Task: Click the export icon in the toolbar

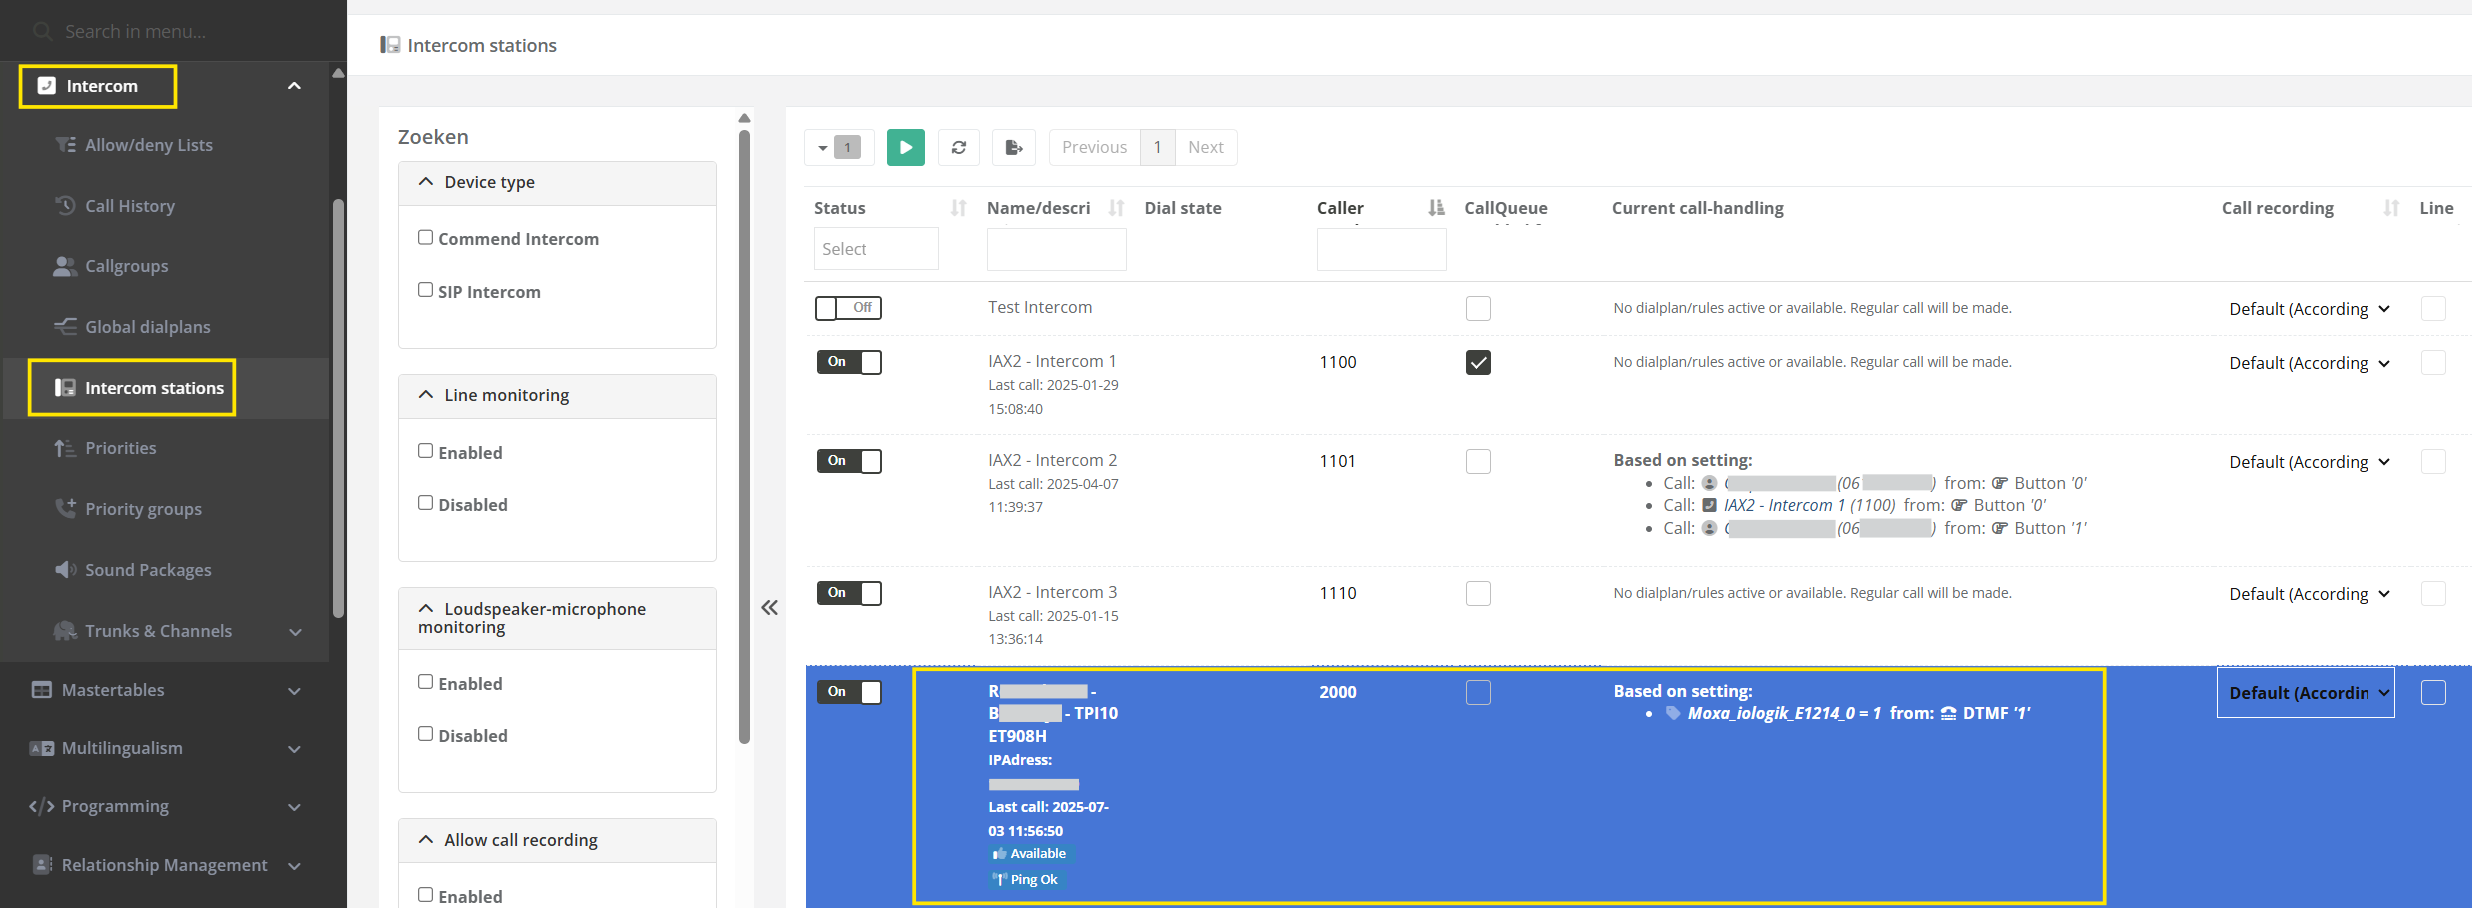Action: click(x=1013, y=148)
